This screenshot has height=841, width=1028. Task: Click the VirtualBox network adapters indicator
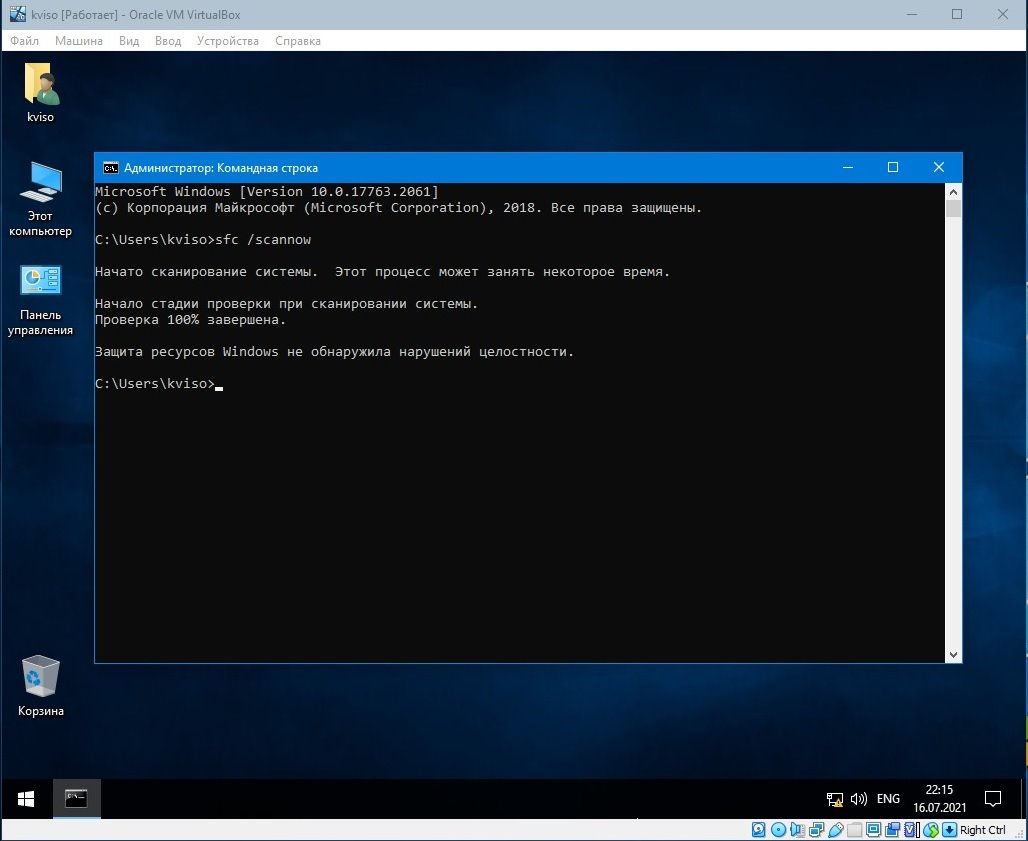[x=816, y=830]
